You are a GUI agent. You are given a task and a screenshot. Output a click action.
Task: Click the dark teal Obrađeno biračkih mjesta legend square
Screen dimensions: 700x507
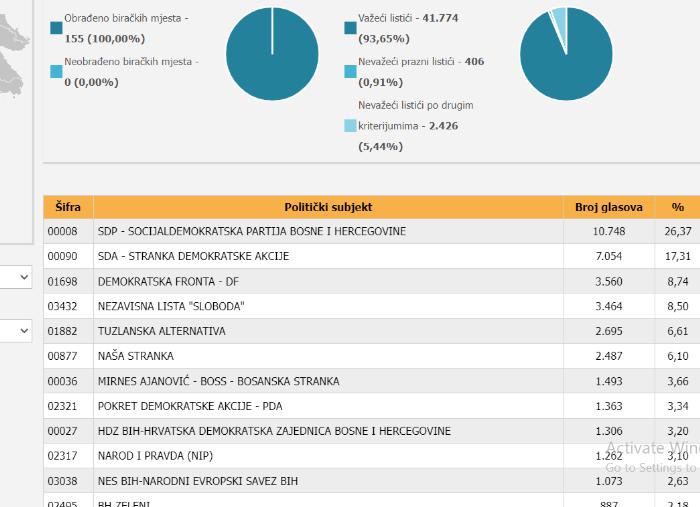point(56,28)
